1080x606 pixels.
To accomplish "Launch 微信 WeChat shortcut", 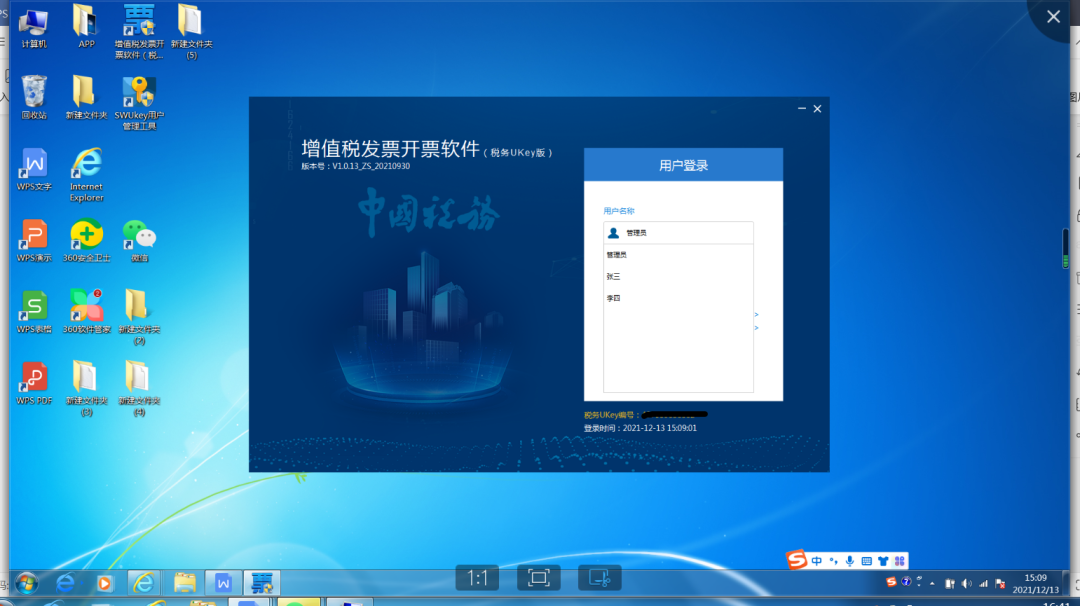I will pyautogui.click(x=139, y=241).
